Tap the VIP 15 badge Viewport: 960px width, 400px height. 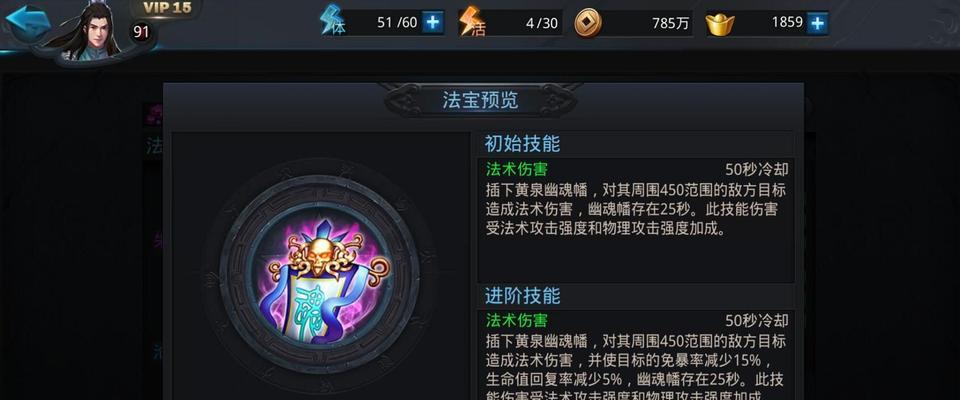point(167,8)
